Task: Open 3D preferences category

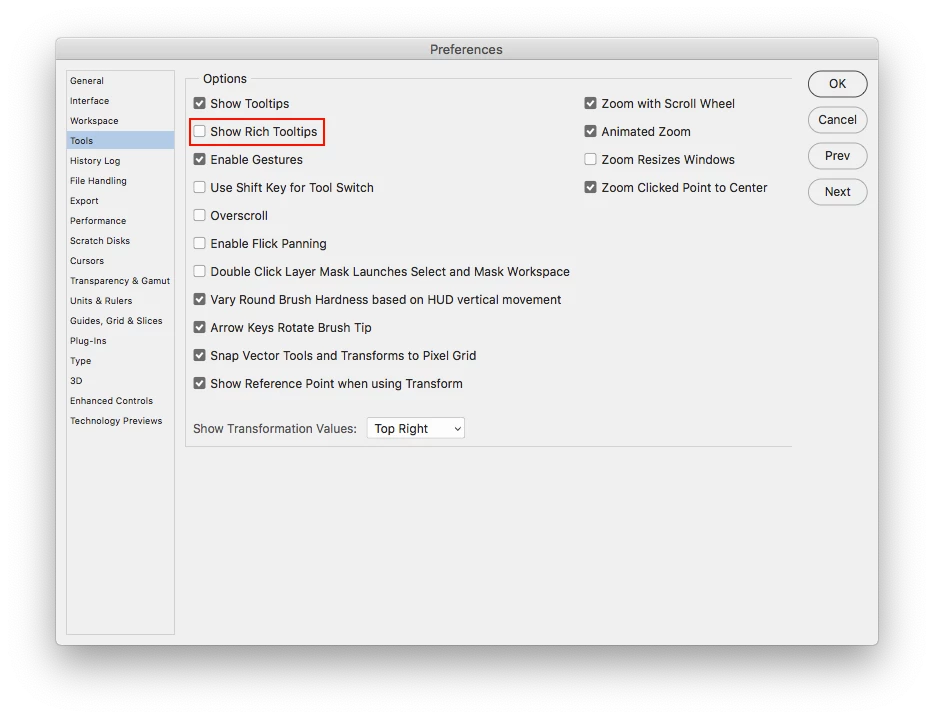Action: (120, 381)
